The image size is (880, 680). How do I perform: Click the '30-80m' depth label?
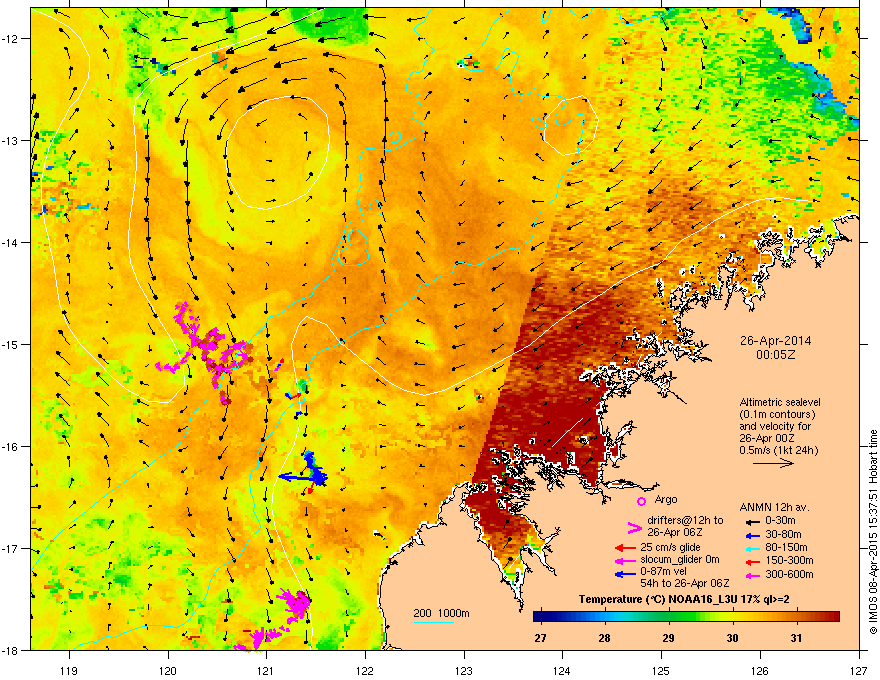pos(783,535)
